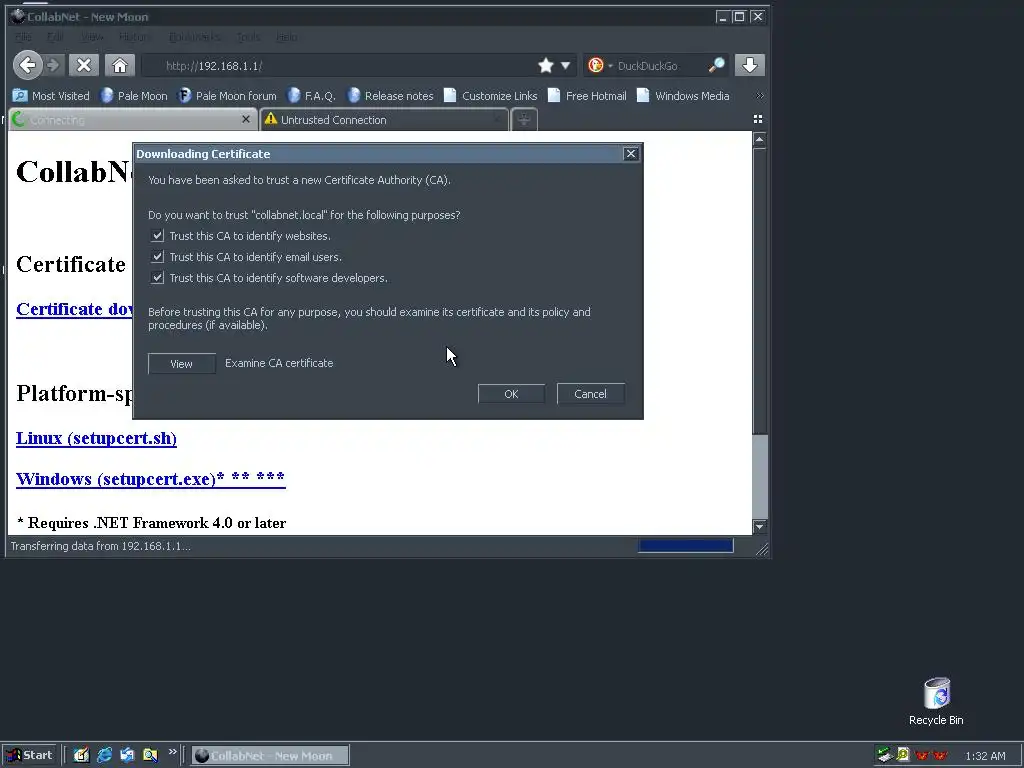Open the View menu
Screen dimensions: 1024x768
tap(92, 37)
